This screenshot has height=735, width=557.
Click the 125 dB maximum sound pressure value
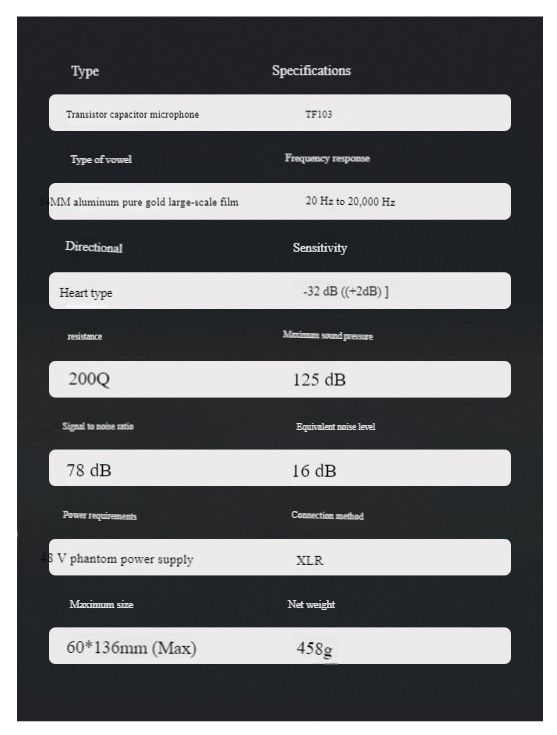[x=319, y=380]
